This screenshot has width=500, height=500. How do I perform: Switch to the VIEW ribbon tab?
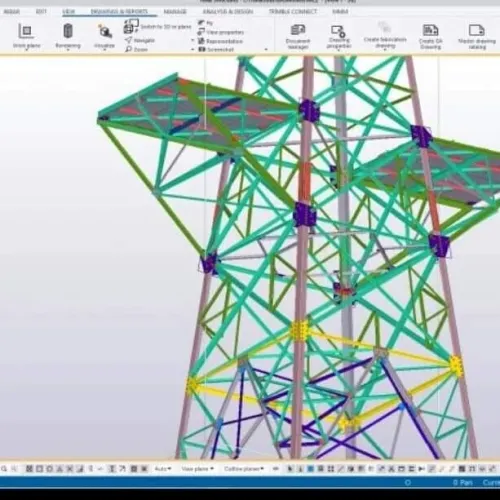click(68, 12)
